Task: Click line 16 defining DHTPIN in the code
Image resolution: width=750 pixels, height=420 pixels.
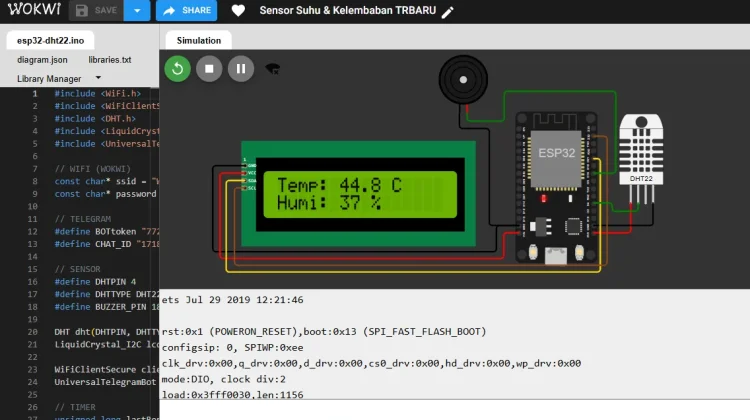Action: (x=95, y=282)
